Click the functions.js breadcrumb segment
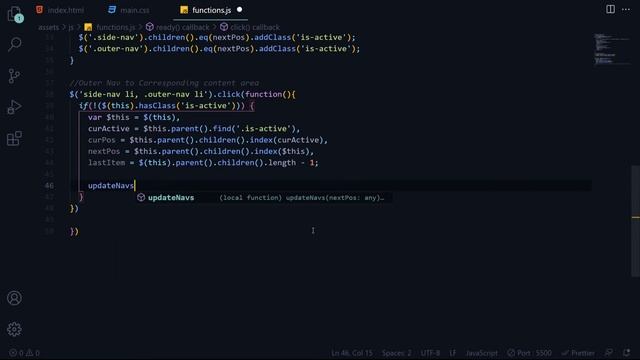640x360 pixels. coord(110,27)
